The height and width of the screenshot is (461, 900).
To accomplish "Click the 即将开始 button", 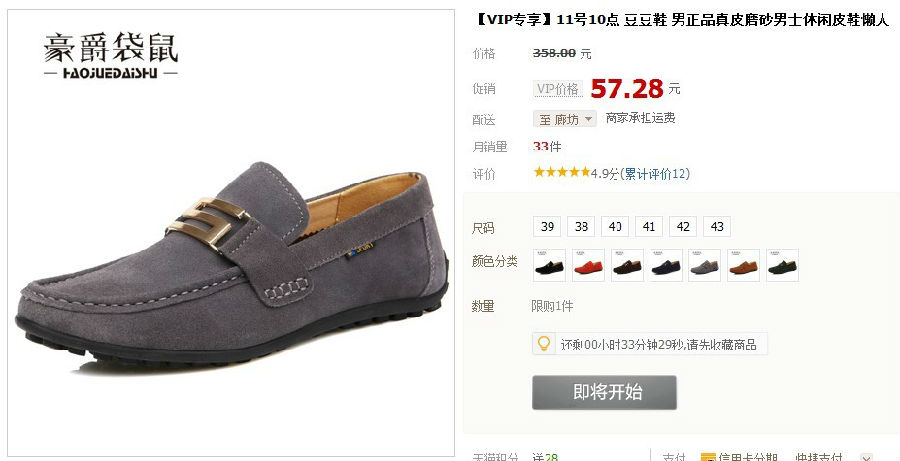I will (x=604, y=392).
